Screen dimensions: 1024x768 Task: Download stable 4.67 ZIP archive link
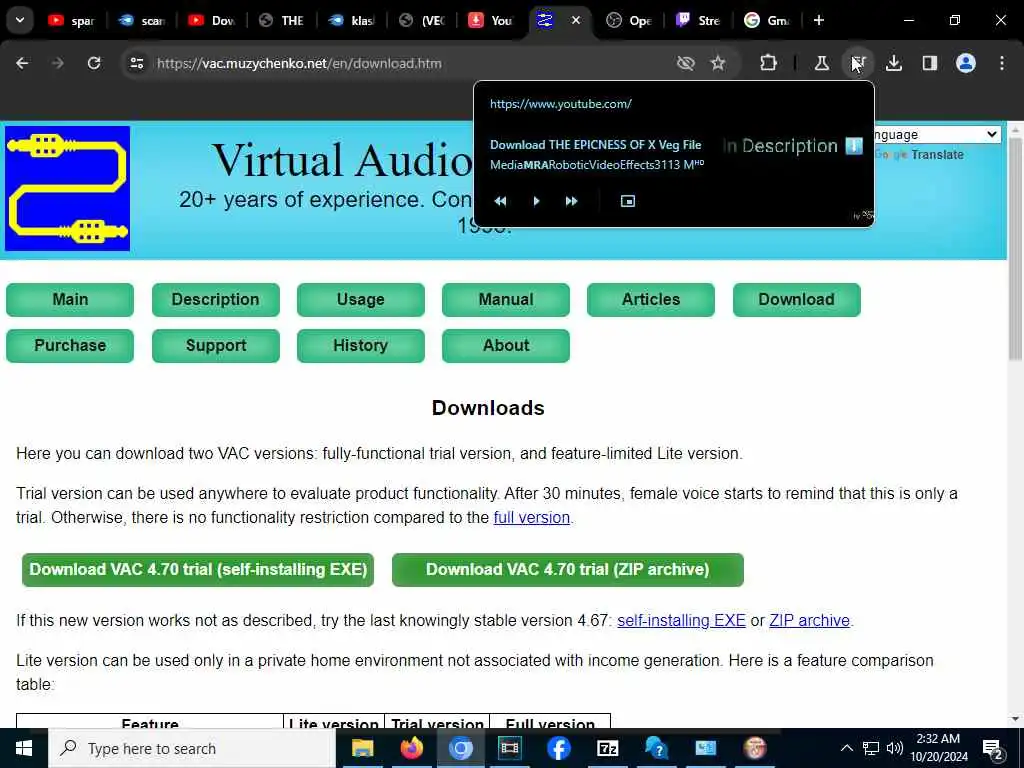coord(809,620)
